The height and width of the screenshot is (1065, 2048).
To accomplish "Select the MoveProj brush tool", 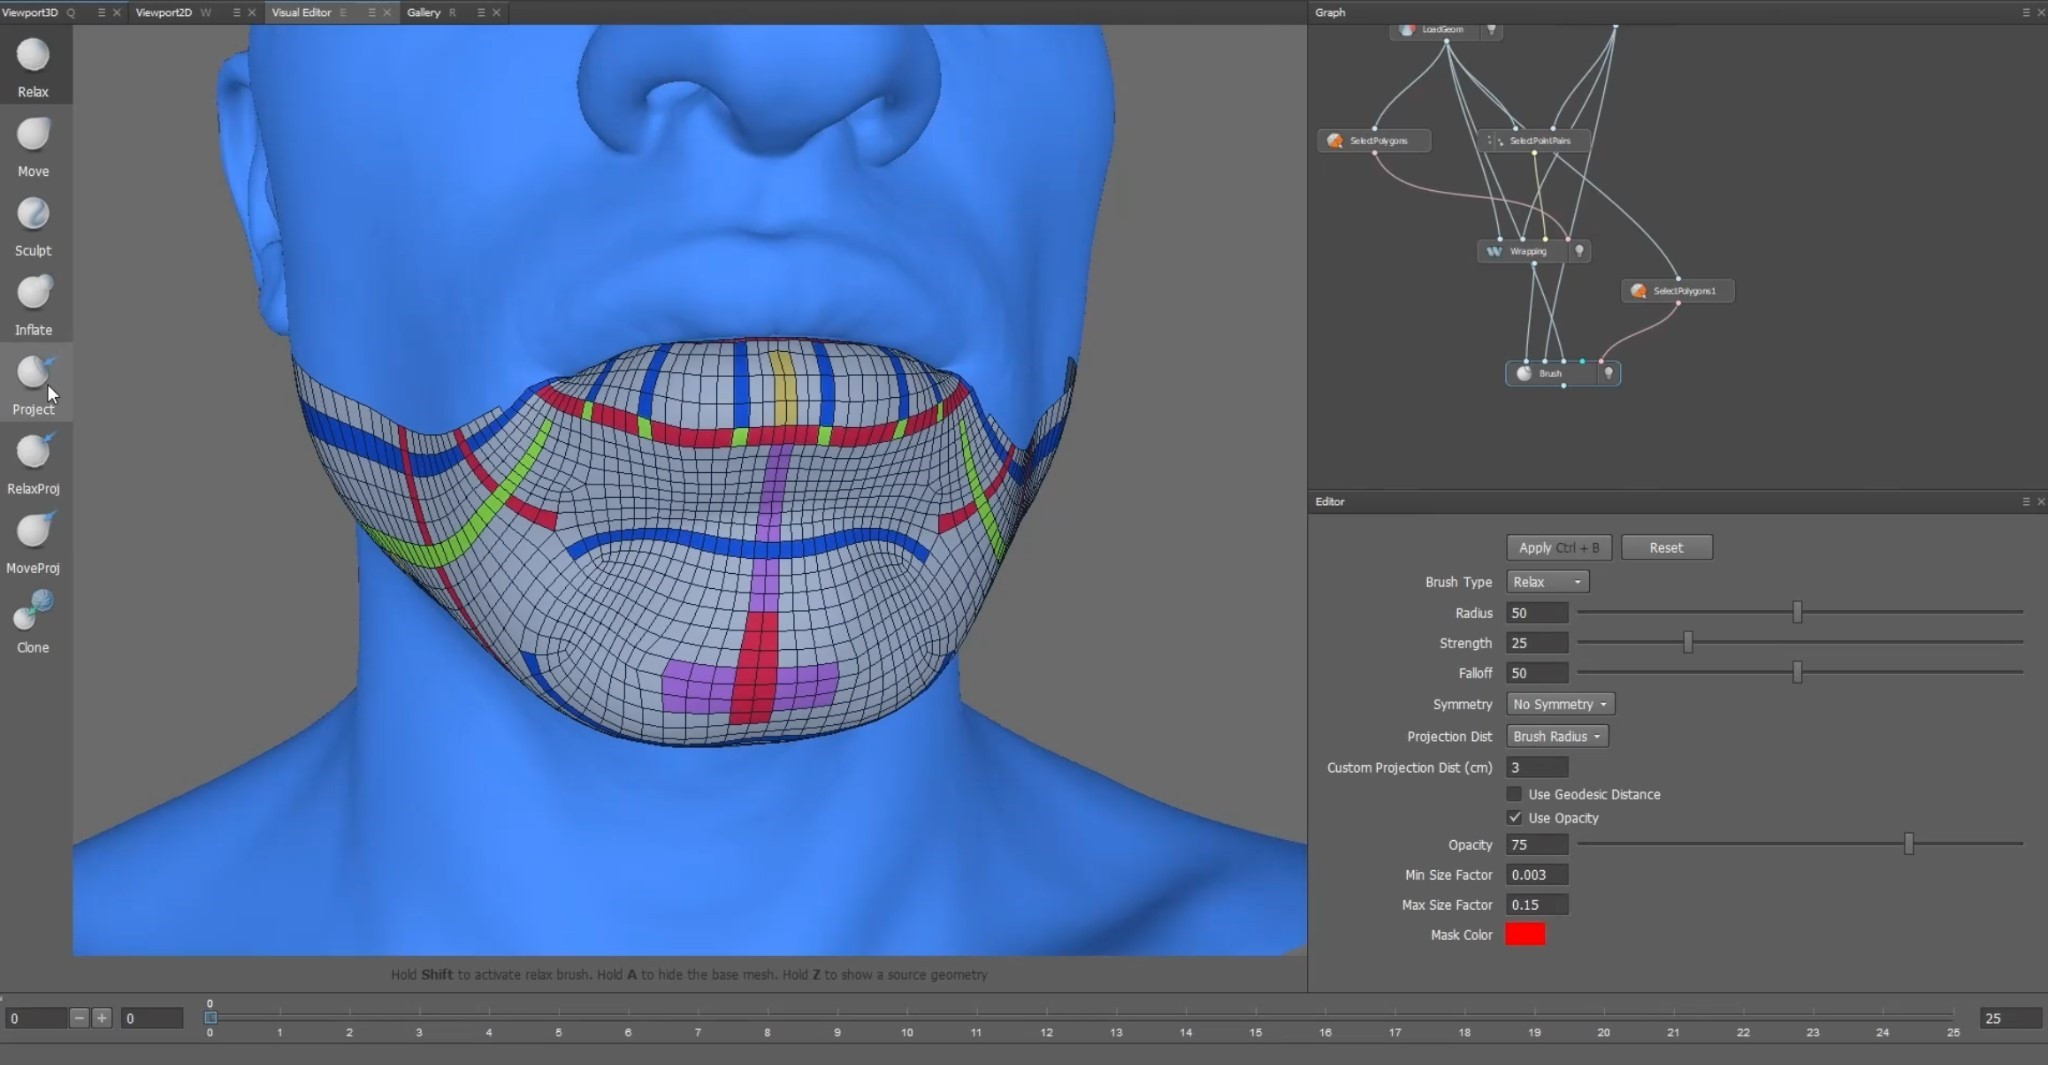I will (x=33, y=542).
